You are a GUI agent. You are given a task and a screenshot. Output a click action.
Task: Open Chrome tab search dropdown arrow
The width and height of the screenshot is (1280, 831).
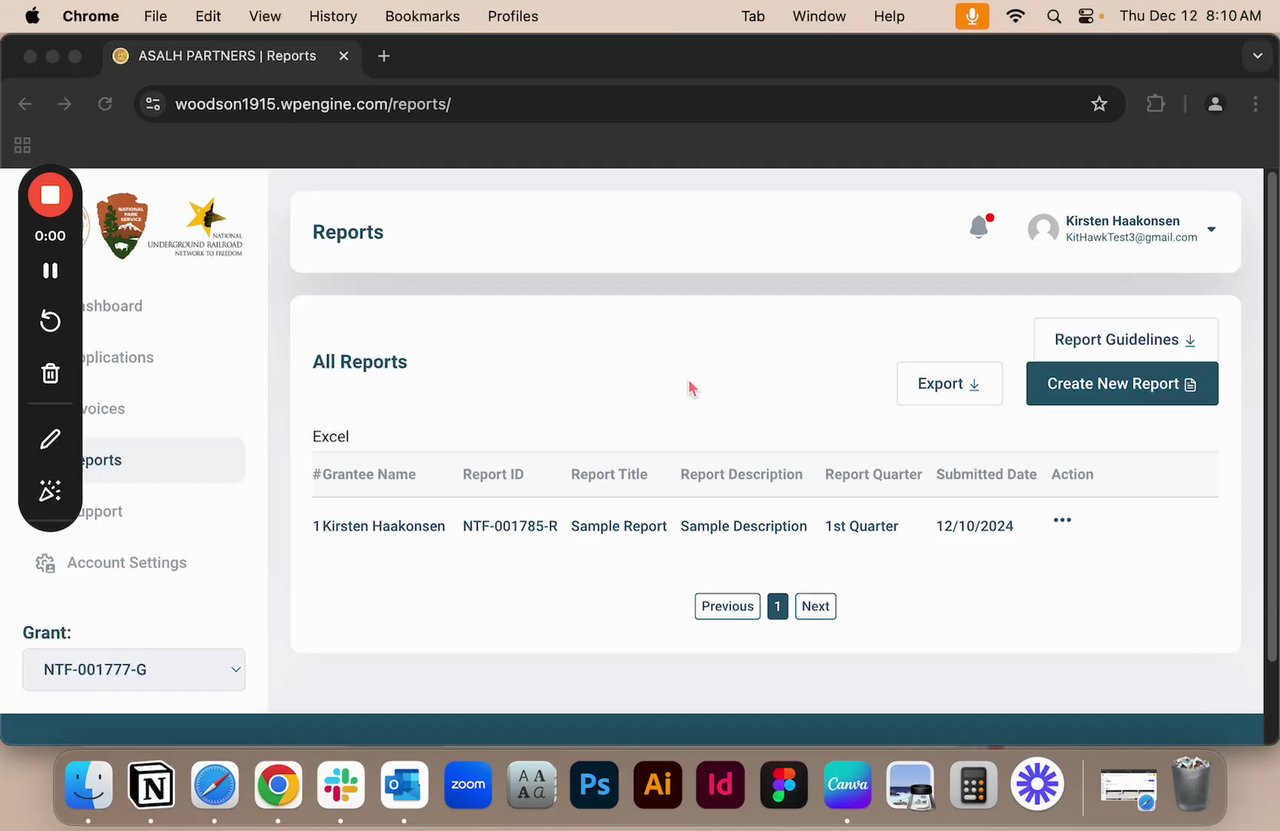point(1257,56)
